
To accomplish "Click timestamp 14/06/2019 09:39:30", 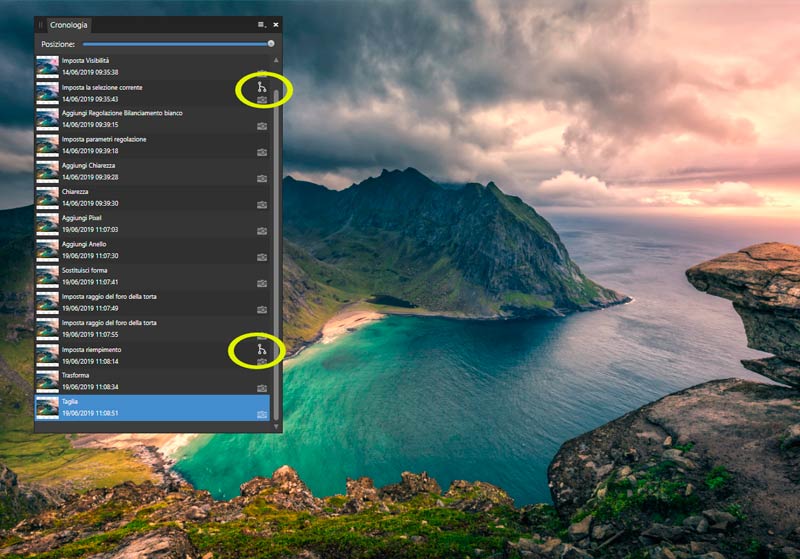I will [90, 204].
